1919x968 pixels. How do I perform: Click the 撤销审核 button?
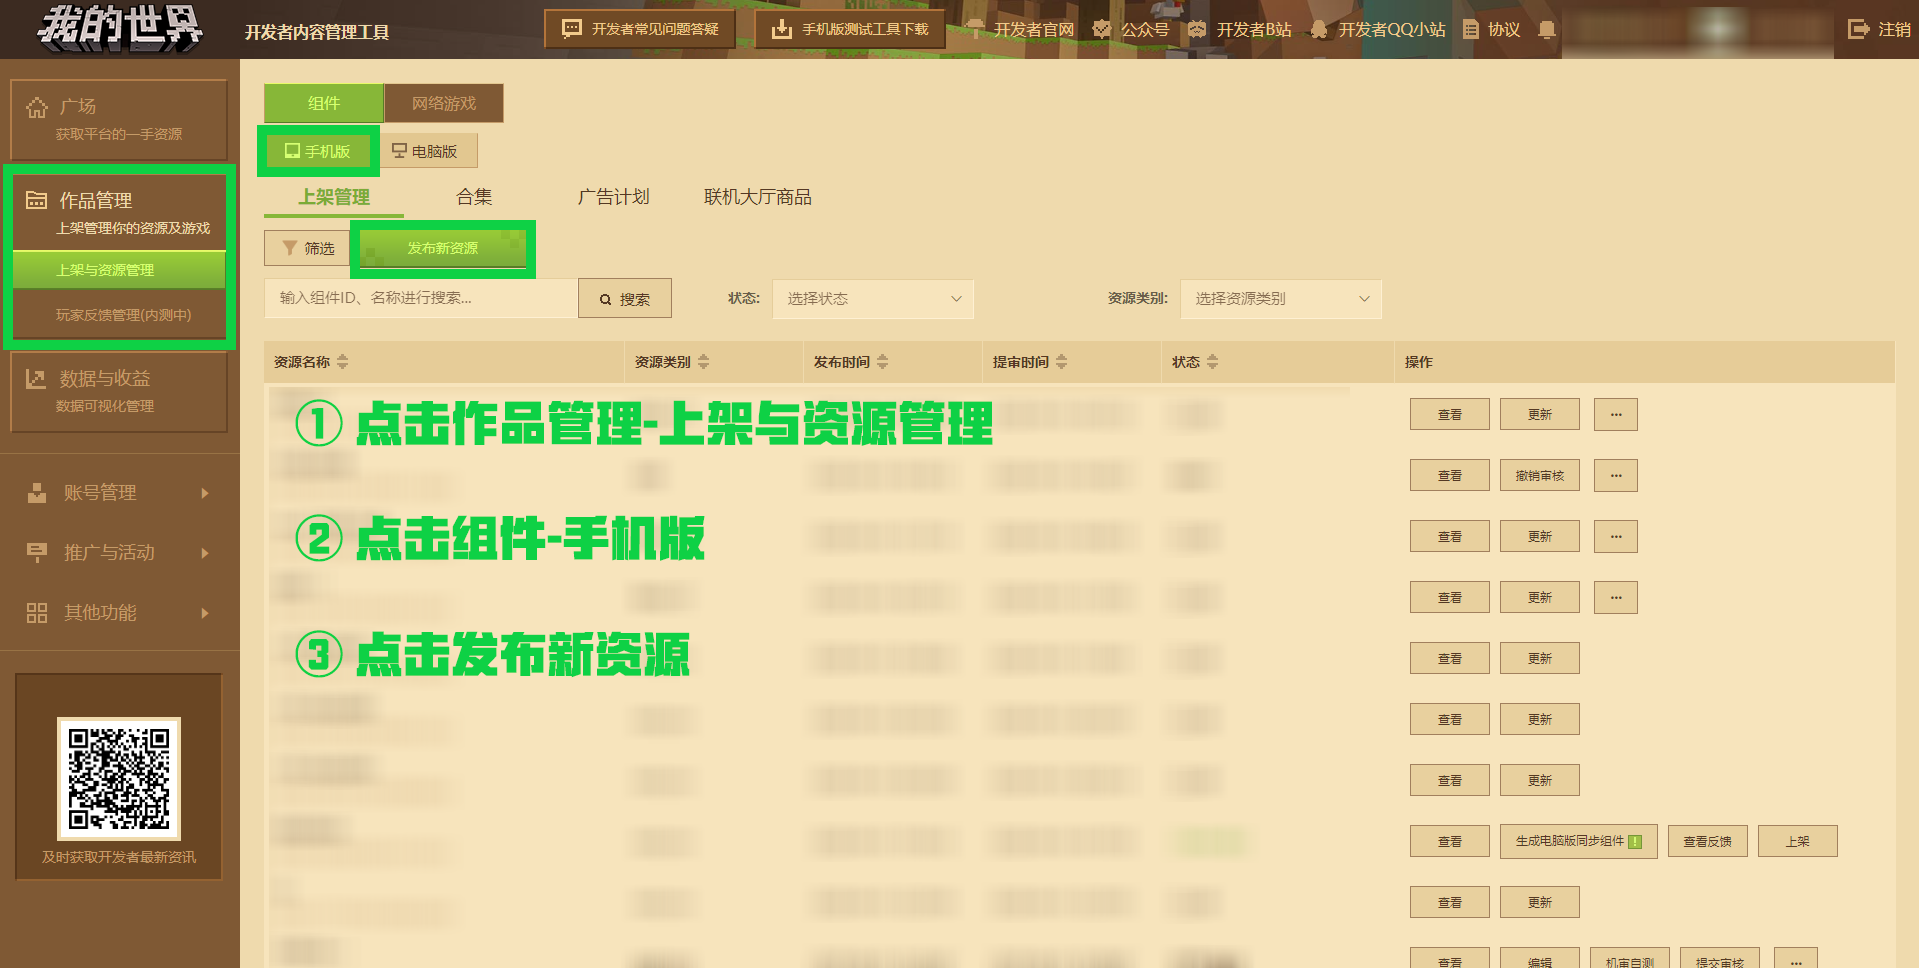click(1540, 475)
